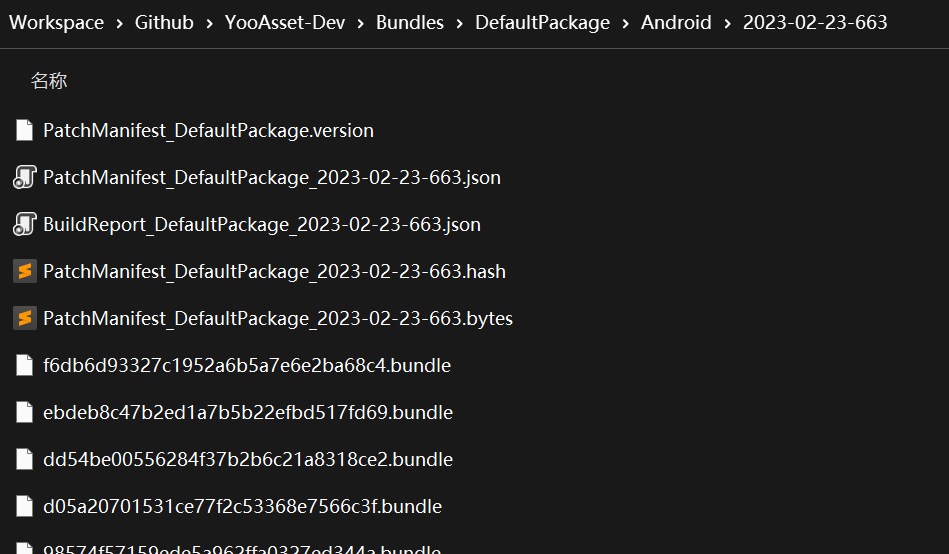Select the PatchManifest json file icon
Viewport: 949px width, 554px height.
tap(24, 177)
